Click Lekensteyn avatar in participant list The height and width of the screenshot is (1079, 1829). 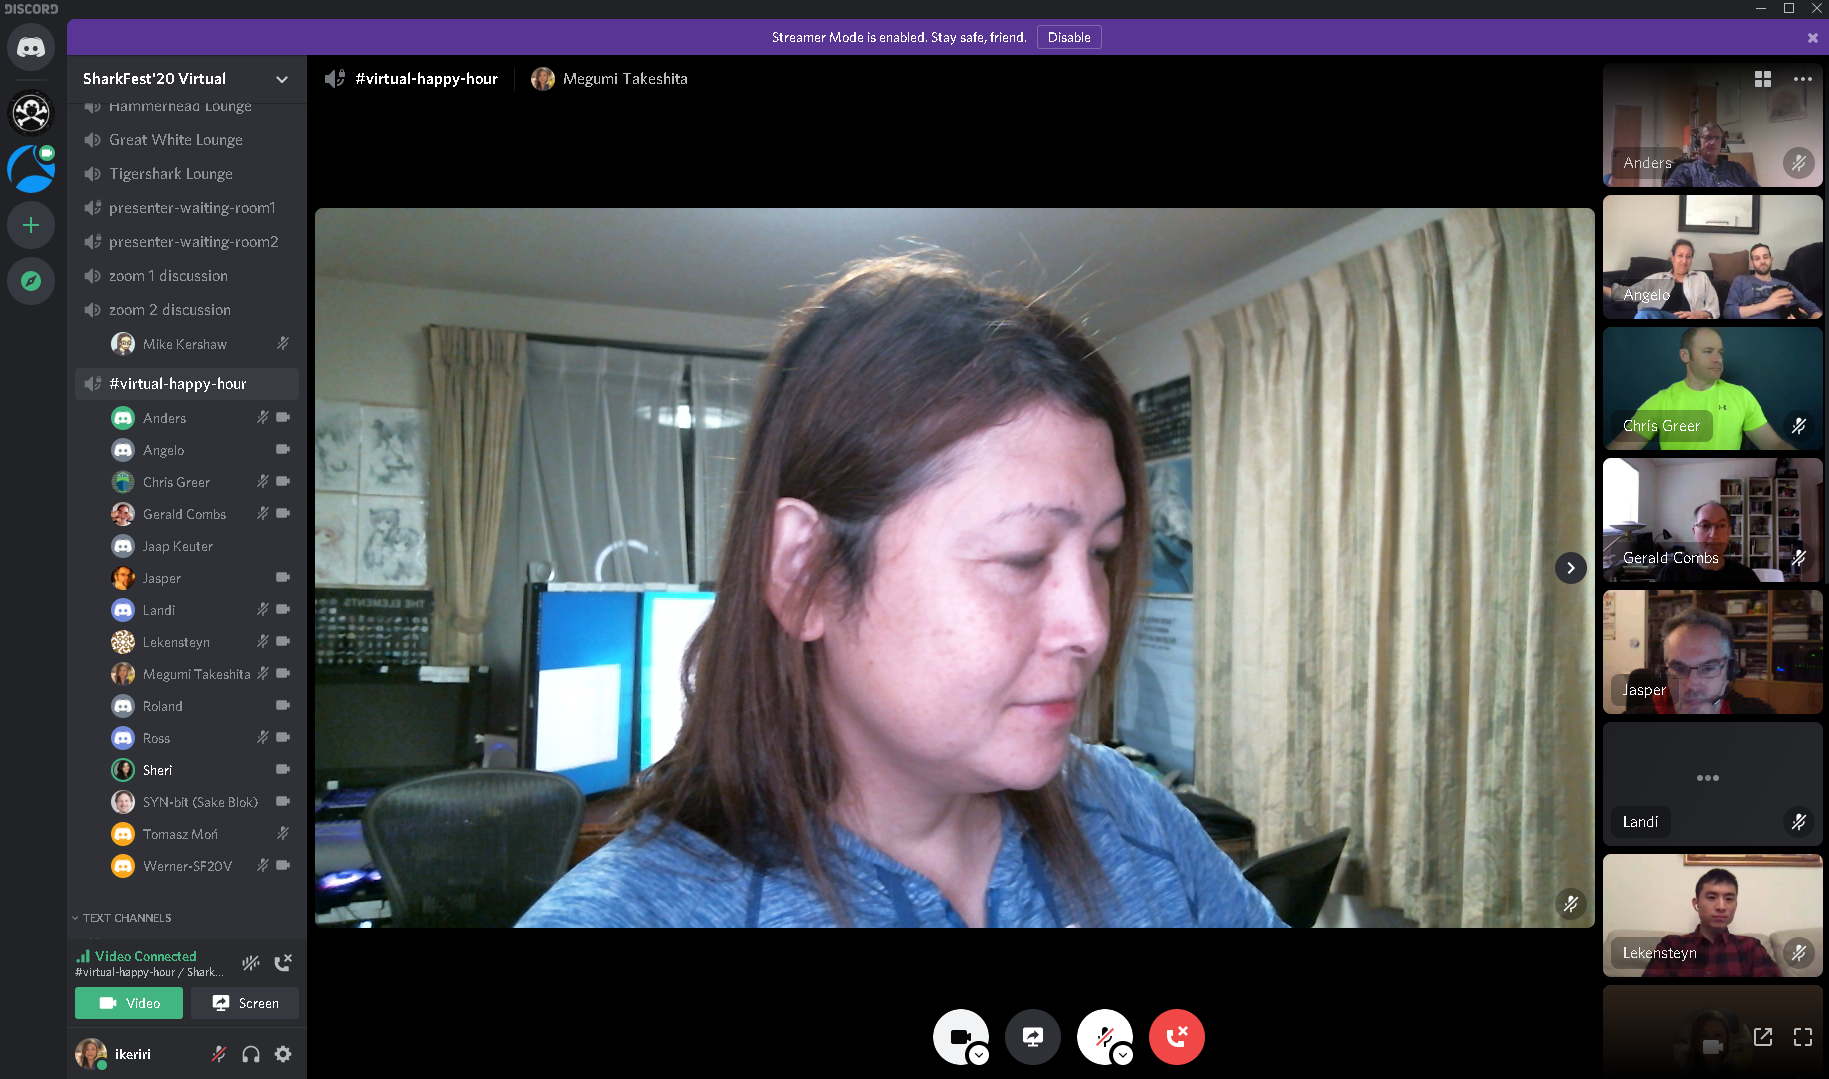tap(123, 642)
